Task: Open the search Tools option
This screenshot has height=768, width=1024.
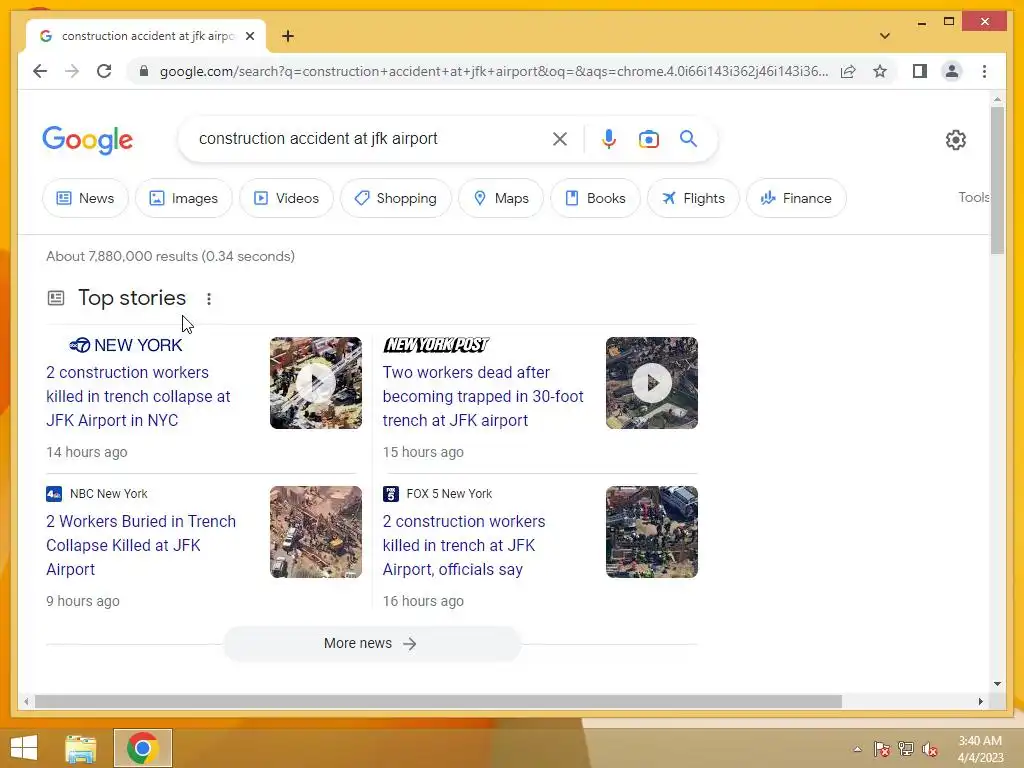Action: [x=974, y=197]
